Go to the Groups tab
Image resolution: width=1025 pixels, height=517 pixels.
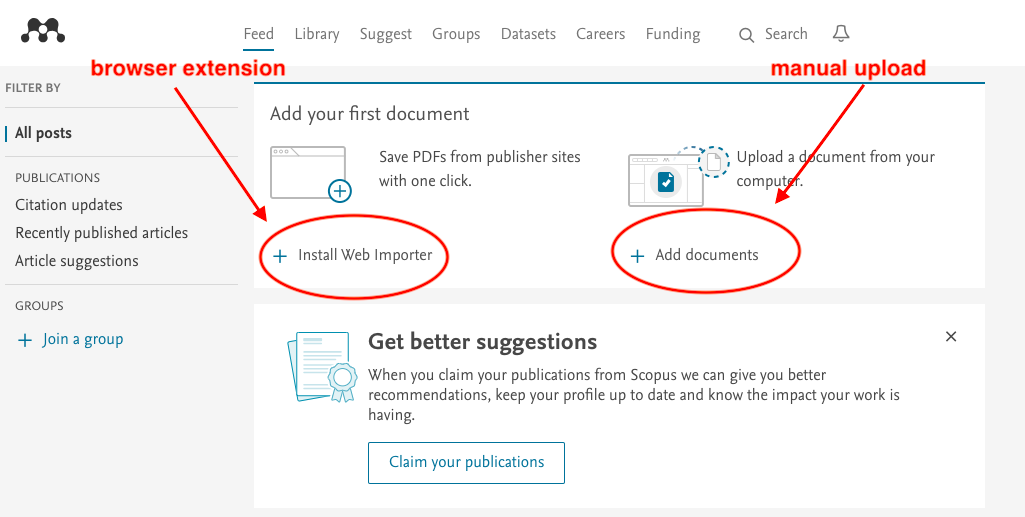coord(456,34)
